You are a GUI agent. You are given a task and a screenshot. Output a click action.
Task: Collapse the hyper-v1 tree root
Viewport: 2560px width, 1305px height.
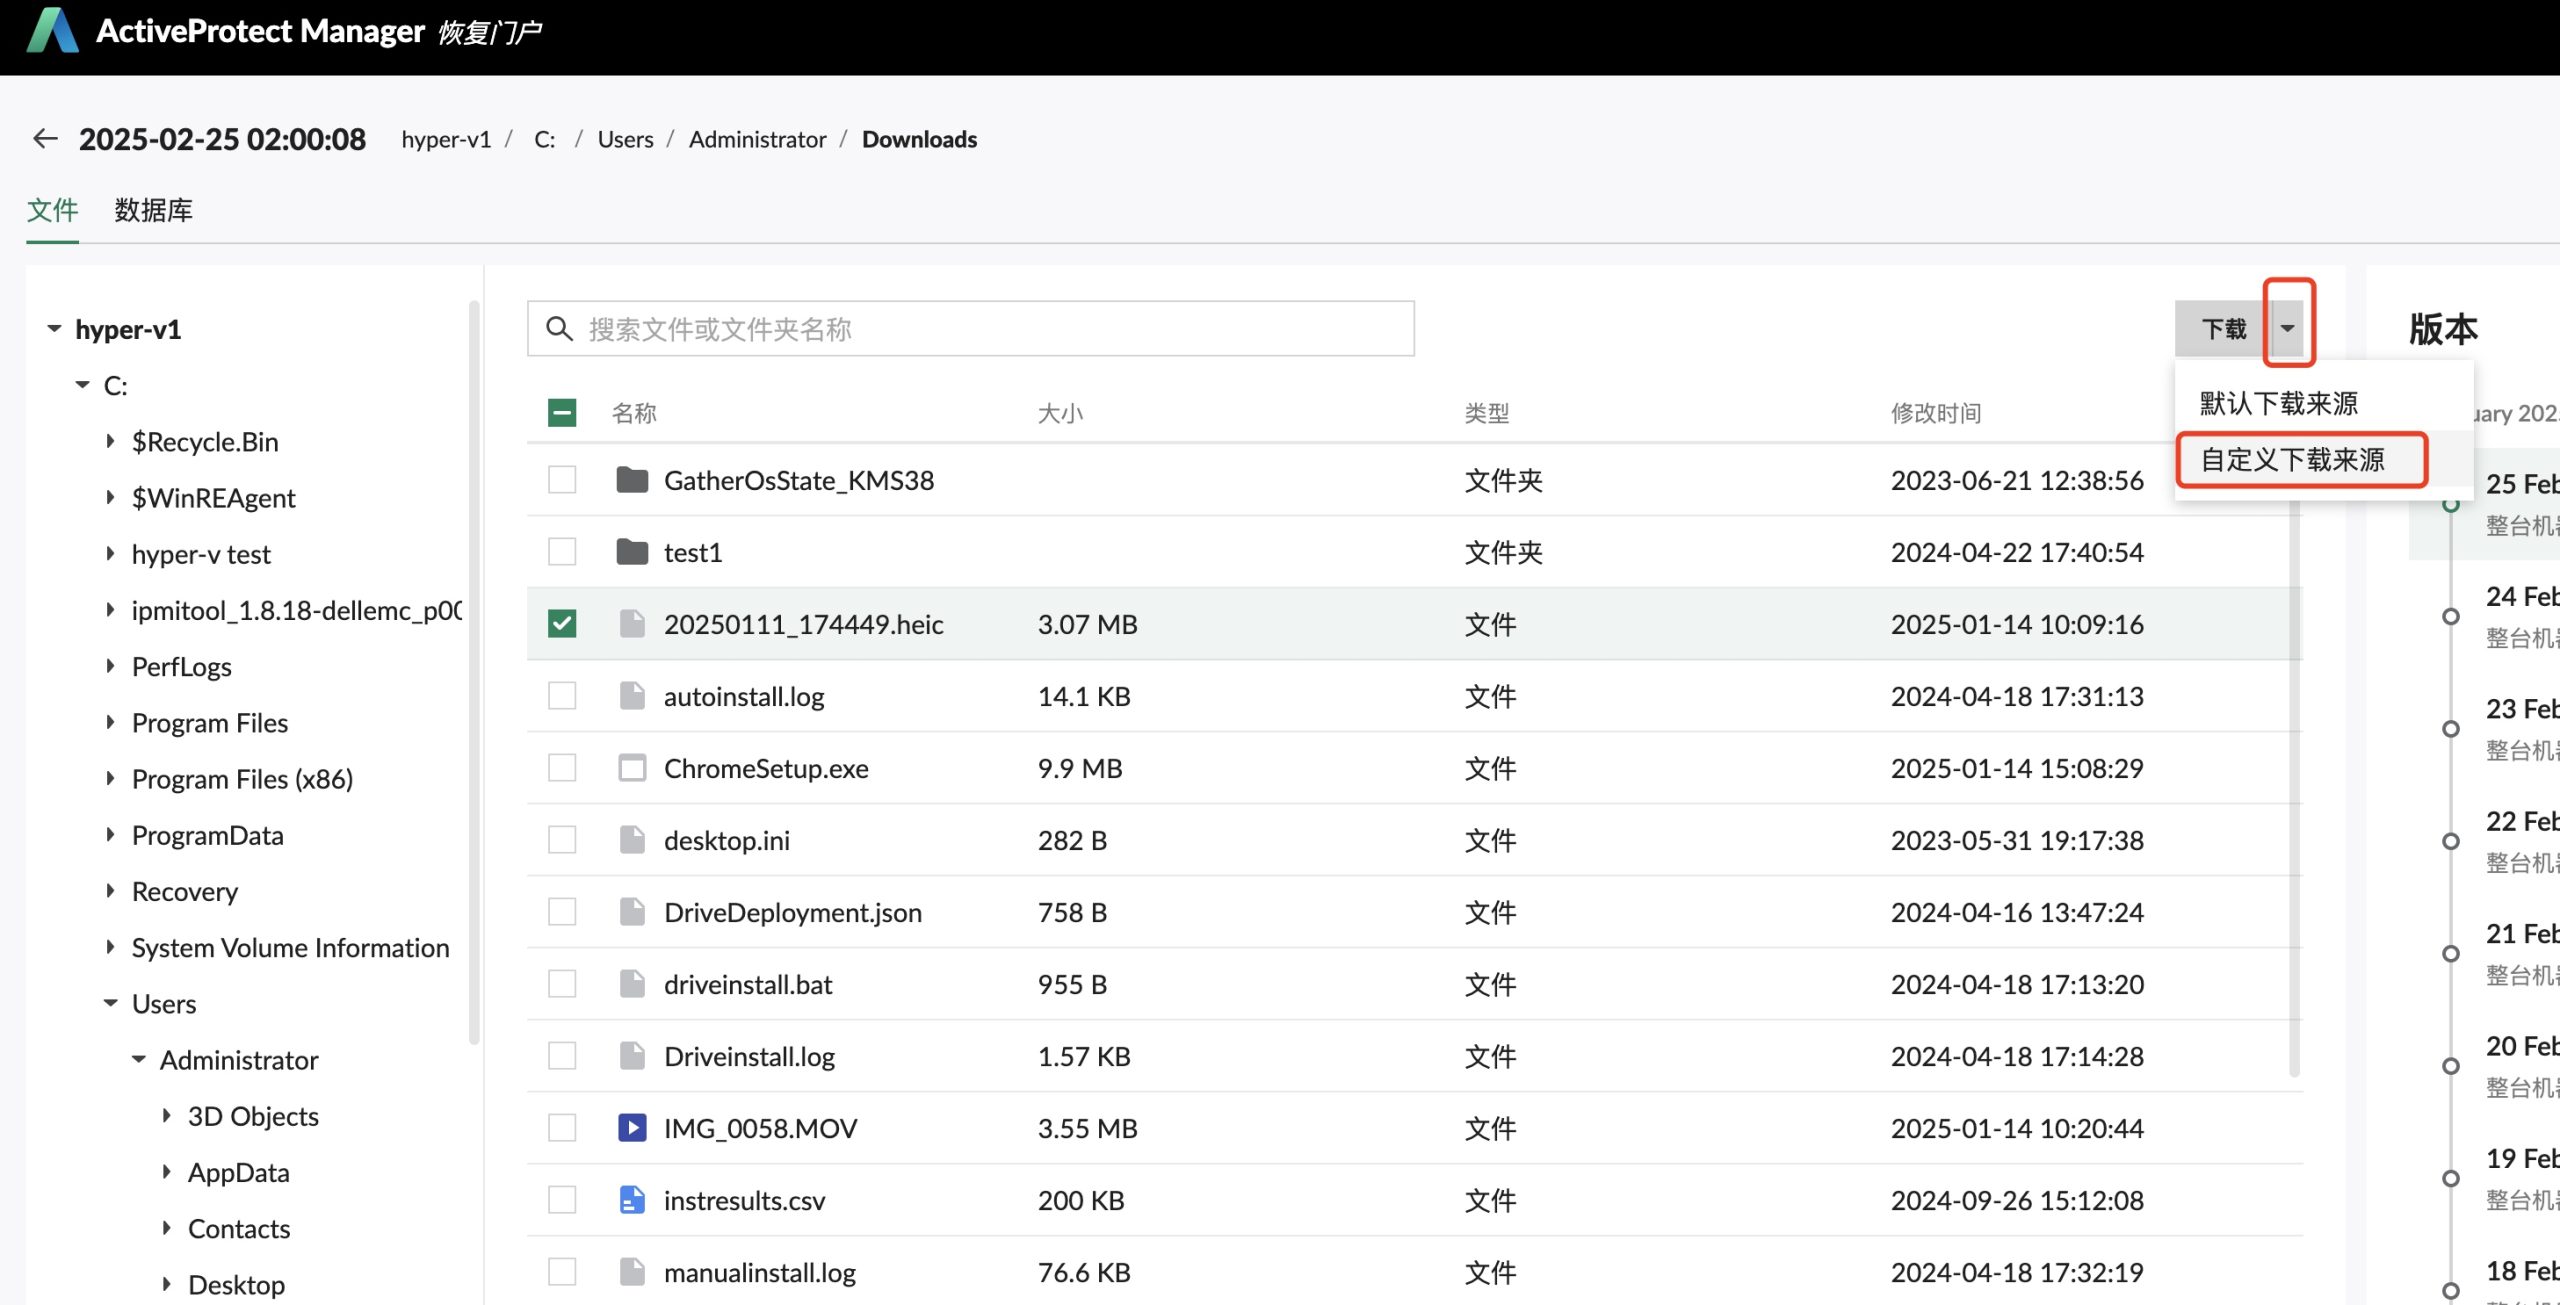[54, 329]
